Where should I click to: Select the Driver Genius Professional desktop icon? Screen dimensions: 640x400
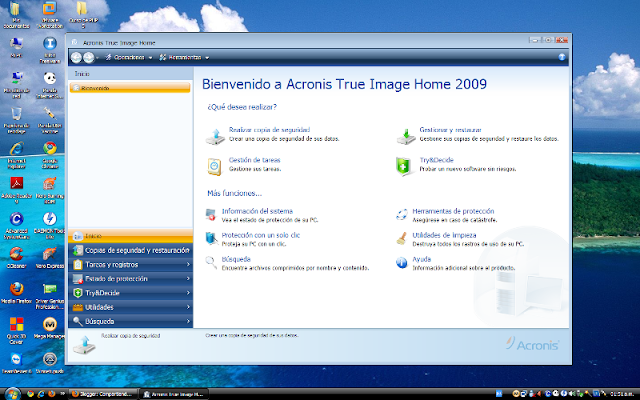[50, 296]
